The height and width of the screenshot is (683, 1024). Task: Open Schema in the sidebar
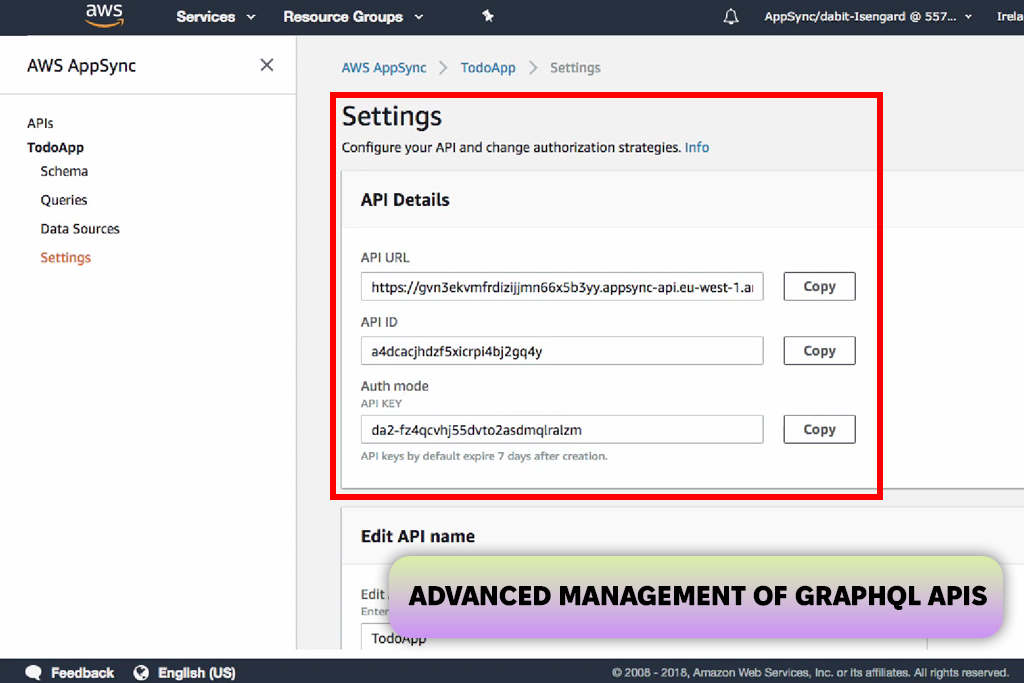(x=64, y=171)
